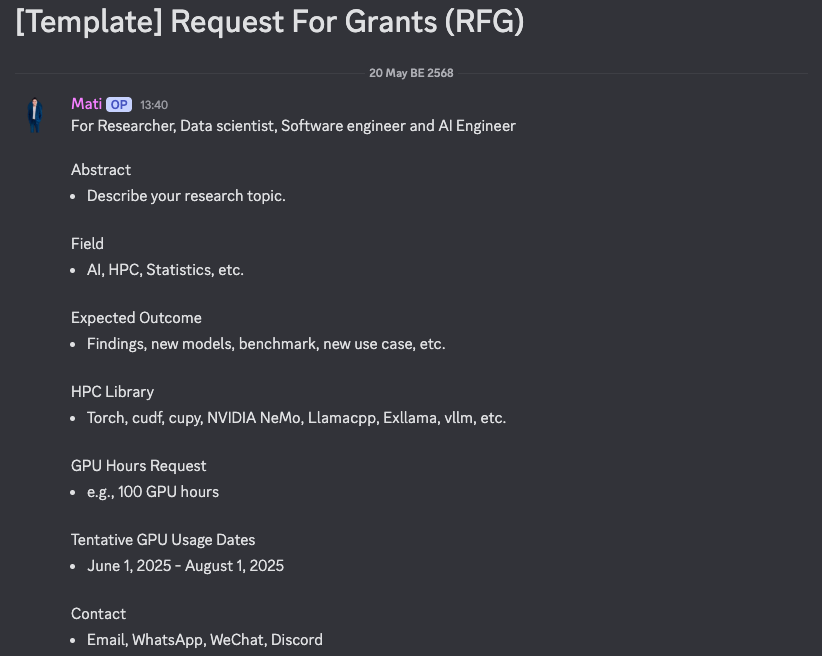Click the GPU Hours Request heading
The height and width of the screenshot is (656, 822).
[x=138, y=466]
